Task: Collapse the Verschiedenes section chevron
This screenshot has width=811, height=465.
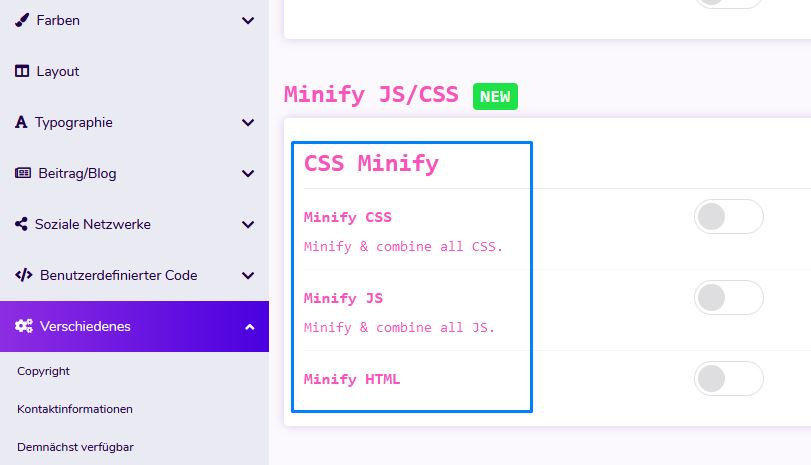Action: coord(249,327)
